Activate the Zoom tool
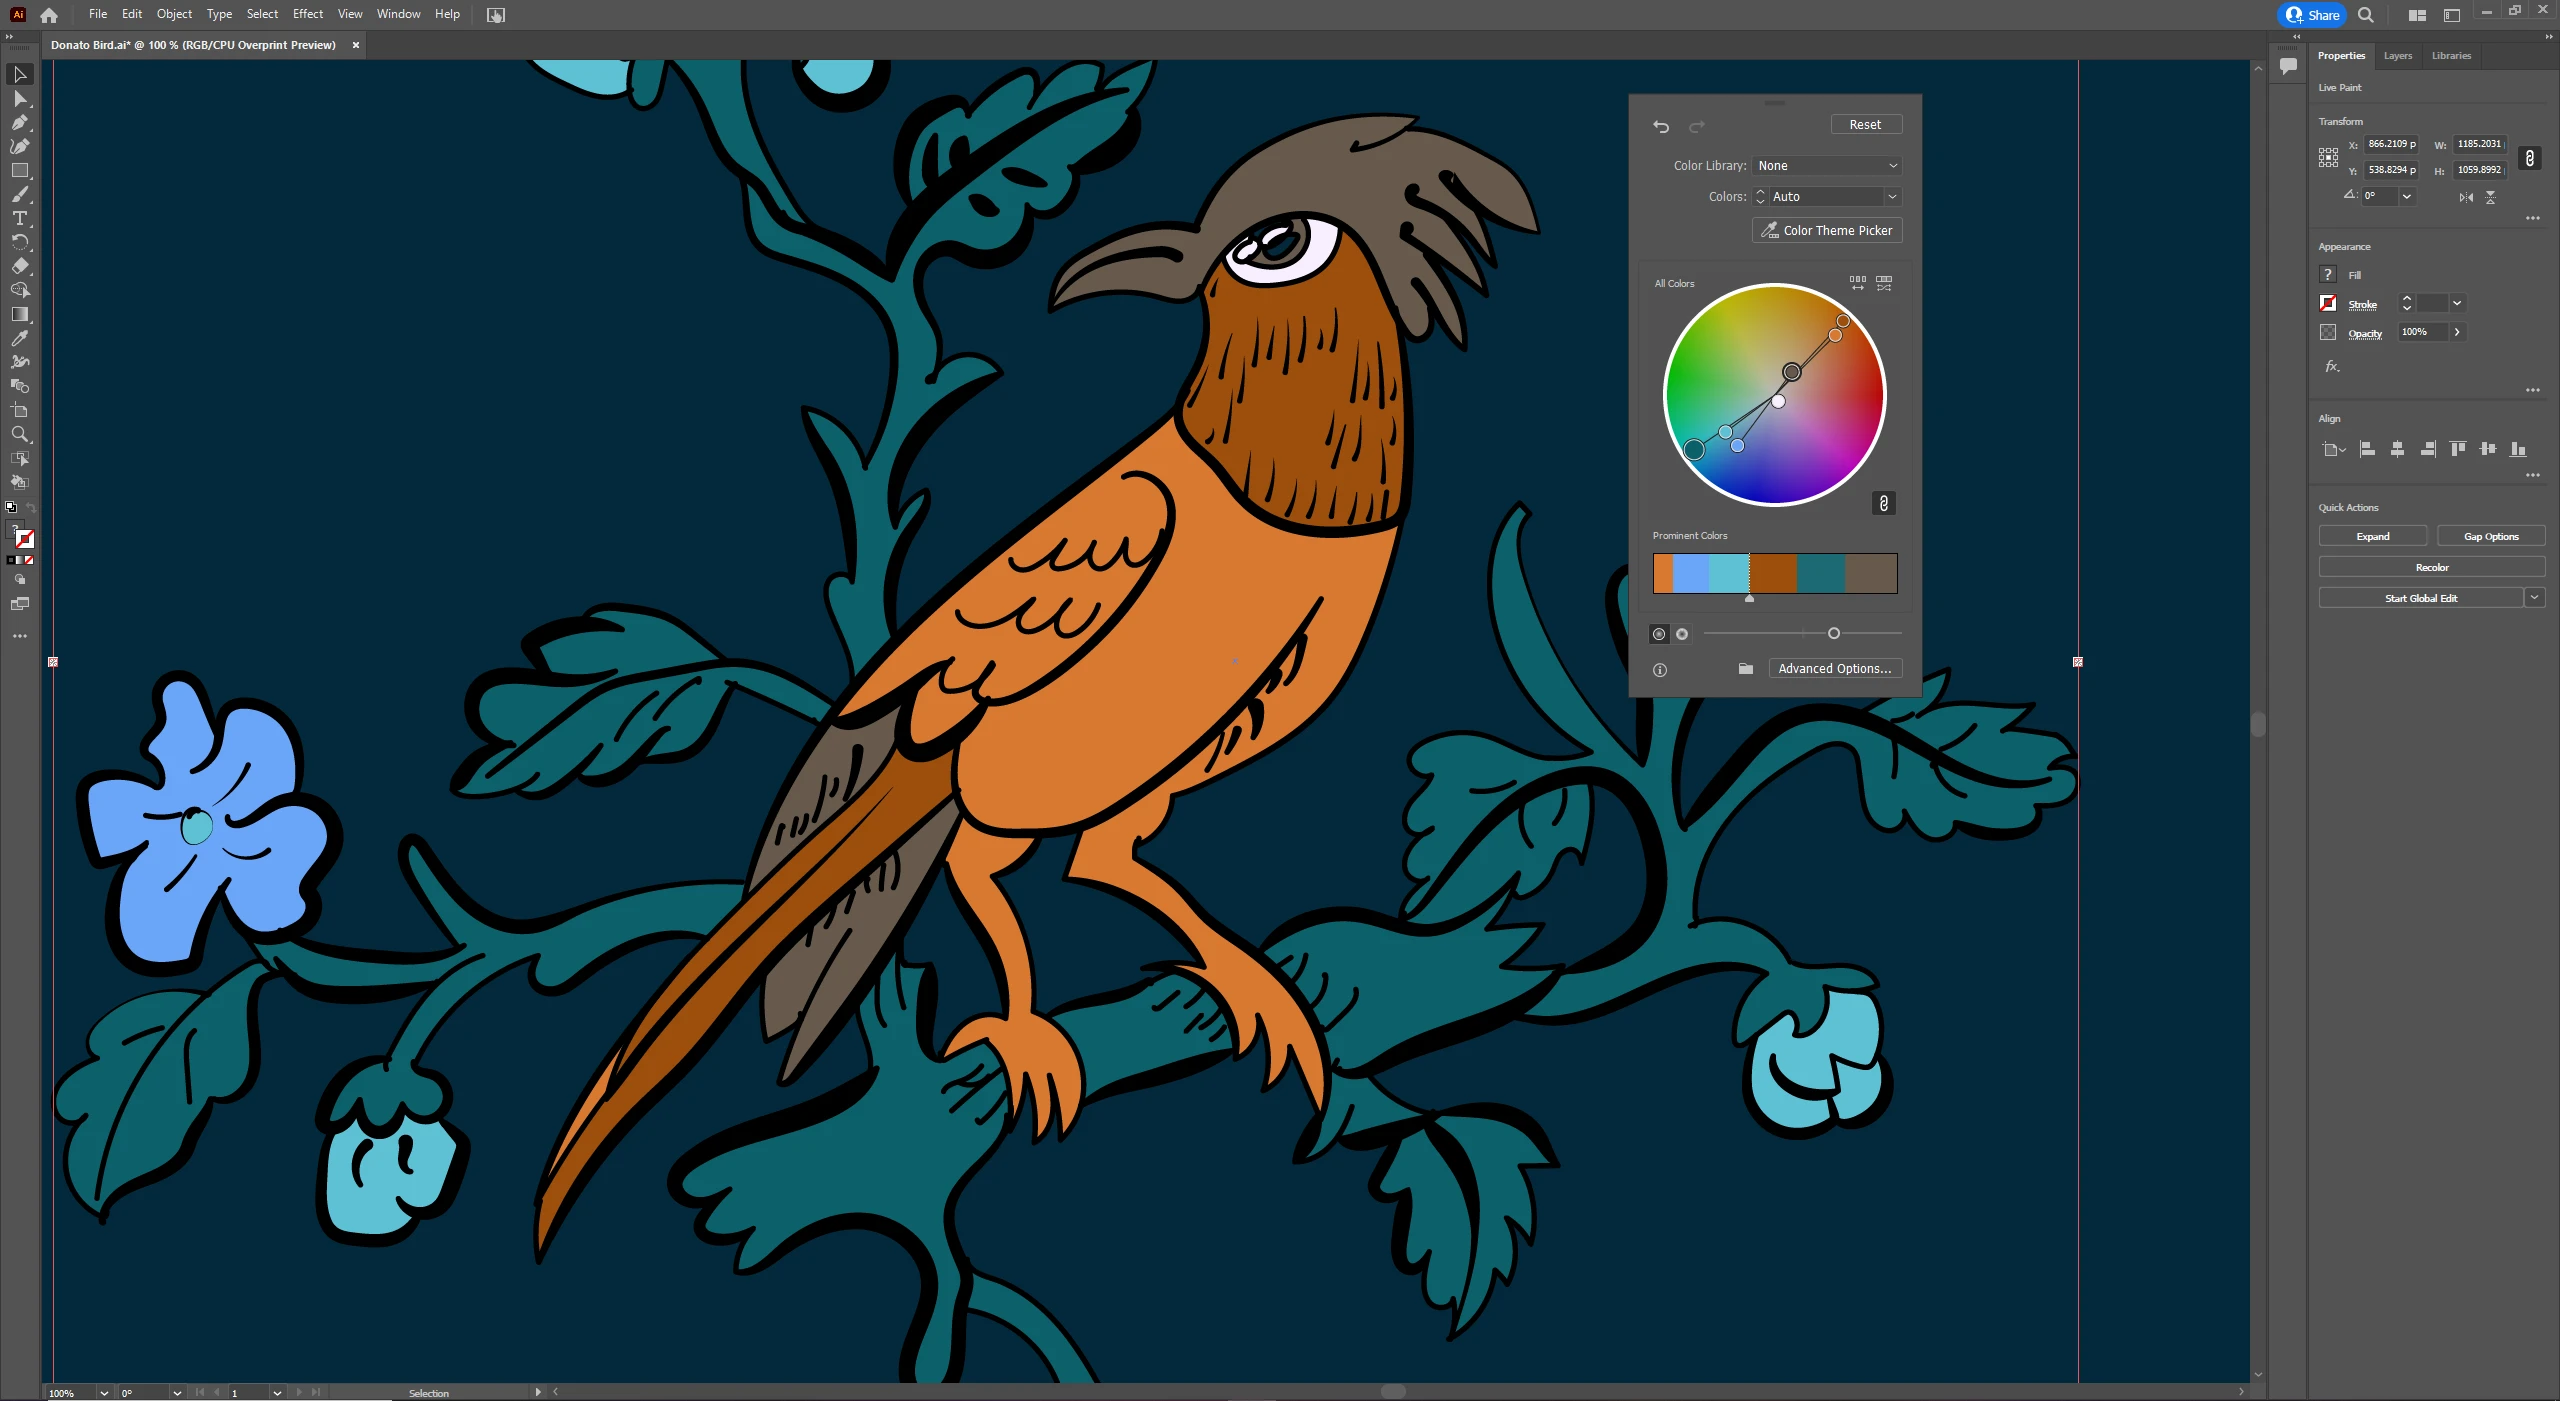The height and width of the screenshot is (1401, 2560). 19,434
